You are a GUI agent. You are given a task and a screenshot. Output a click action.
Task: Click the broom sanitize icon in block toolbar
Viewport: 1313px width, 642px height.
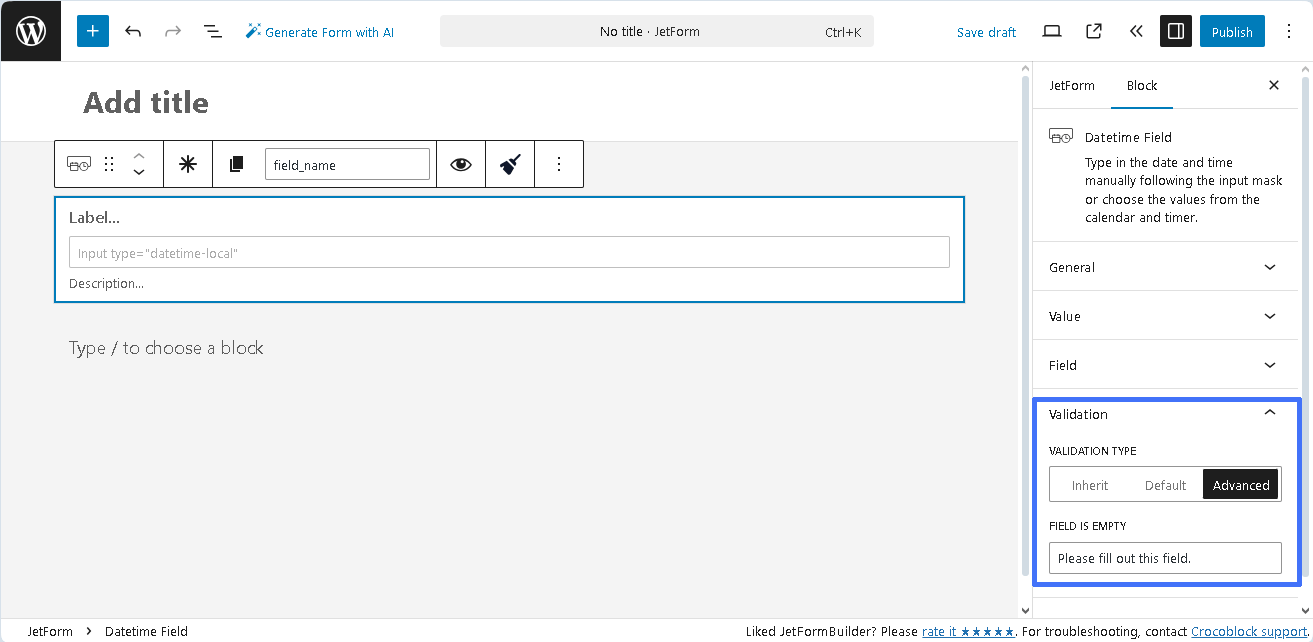509,163
